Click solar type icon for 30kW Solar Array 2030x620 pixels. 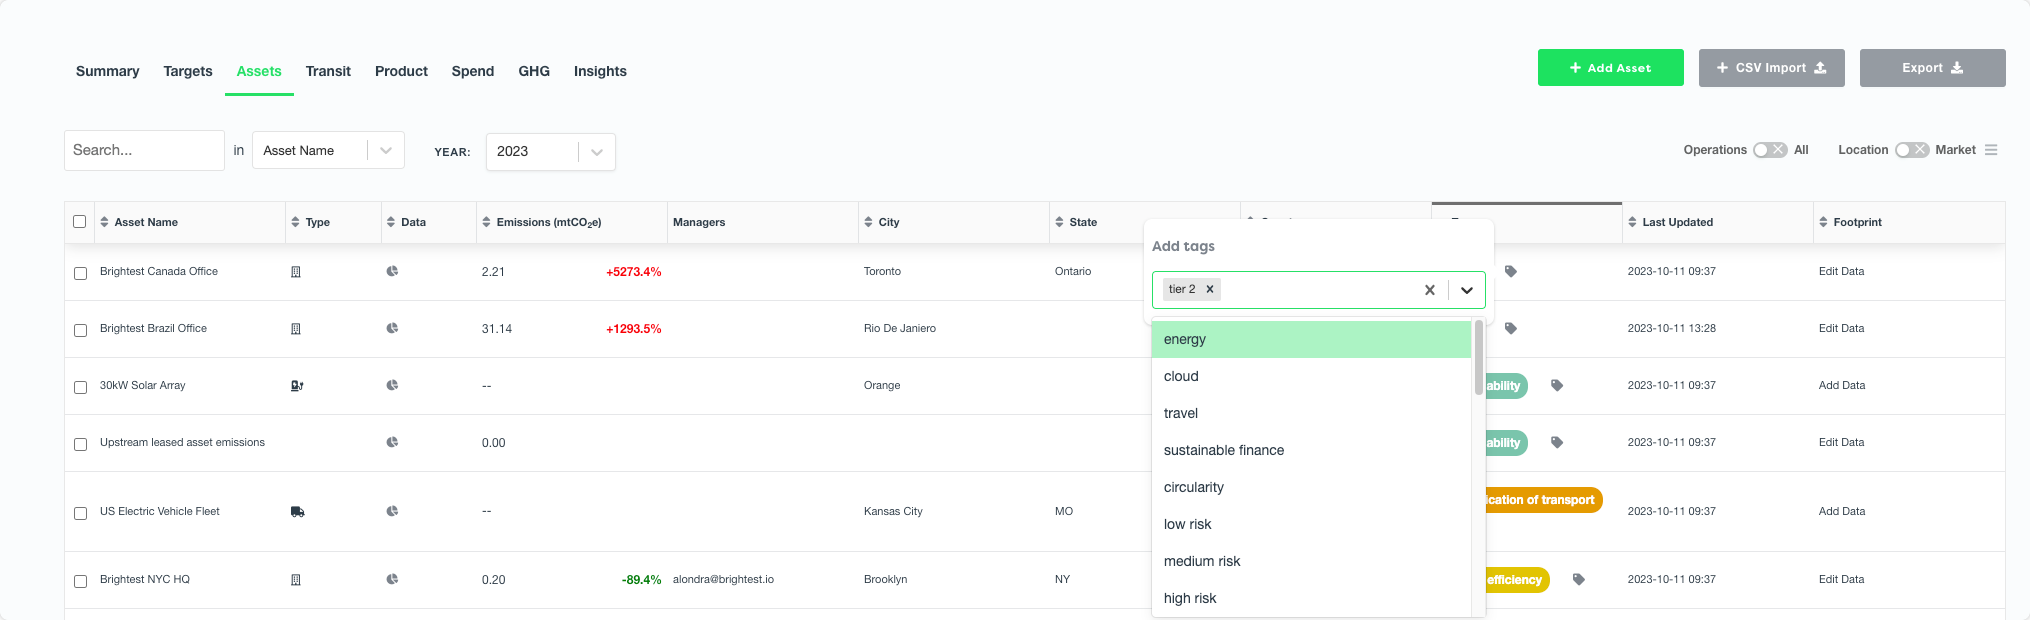(297, 386)
